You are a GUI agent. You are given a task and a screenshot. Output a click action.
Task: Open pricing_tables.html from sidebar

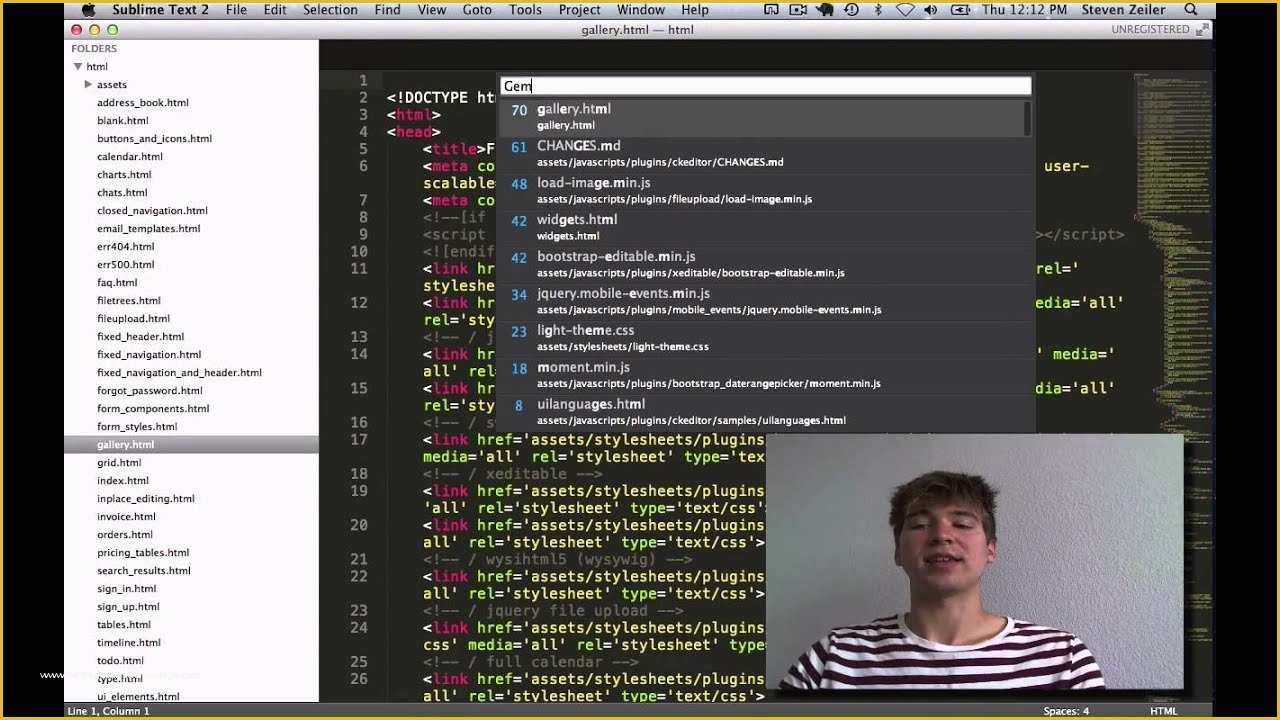click(x=143, y=553)
